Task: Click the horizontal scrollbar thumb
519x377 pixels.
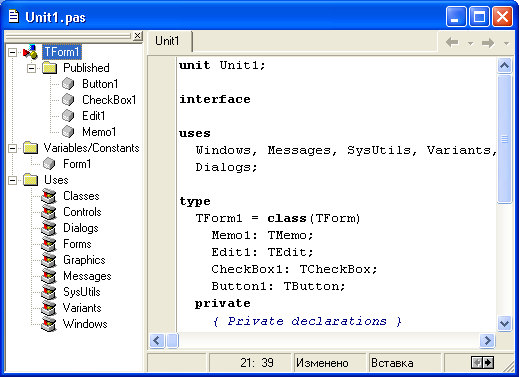Action: coord(172,341)
